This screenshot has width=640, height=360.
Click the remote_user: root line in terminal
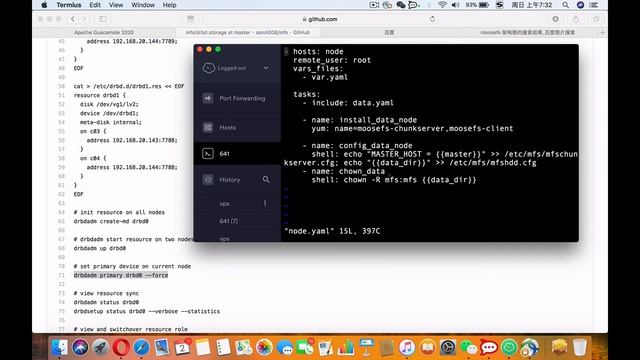[x=332, y=60]
